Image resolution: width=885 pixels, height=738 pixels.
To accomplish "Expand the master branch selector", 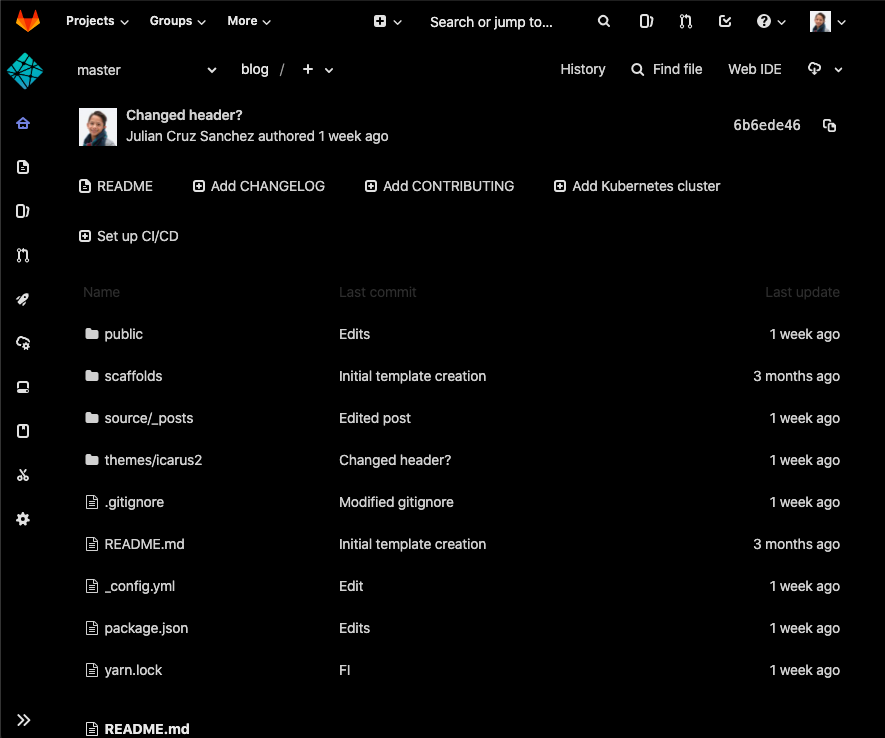I will 147,70.
